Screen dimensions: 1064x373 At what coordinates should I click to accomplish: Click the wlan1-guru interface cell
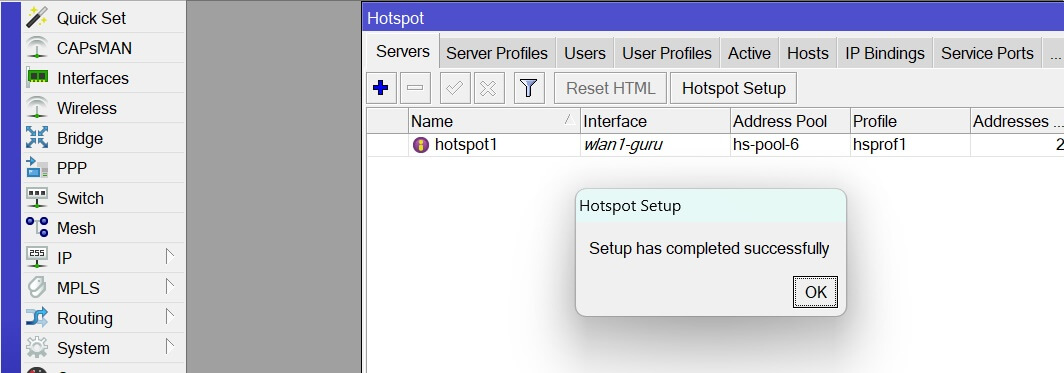coord(656,145)
